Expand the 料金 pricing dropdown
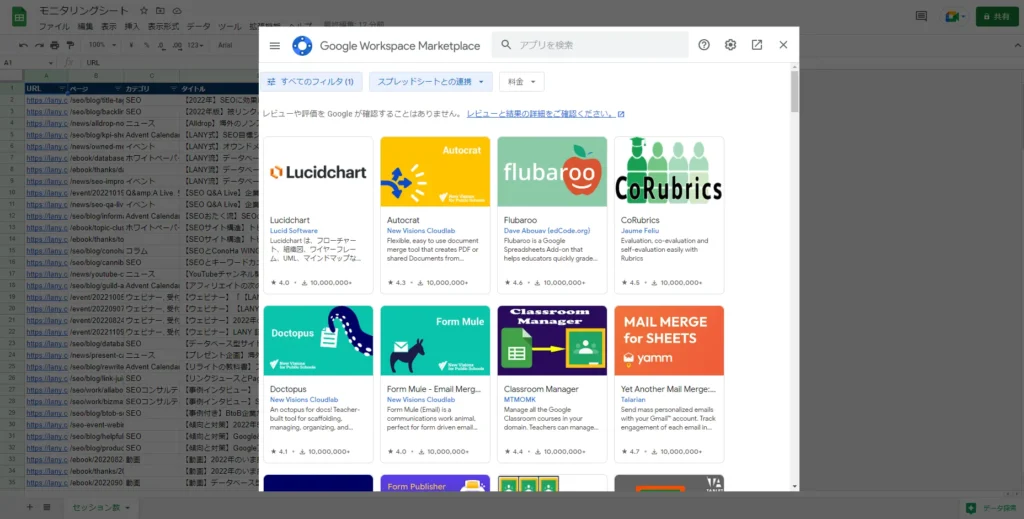This screenshot has width=1024, height=519. (x=521, y=82)
